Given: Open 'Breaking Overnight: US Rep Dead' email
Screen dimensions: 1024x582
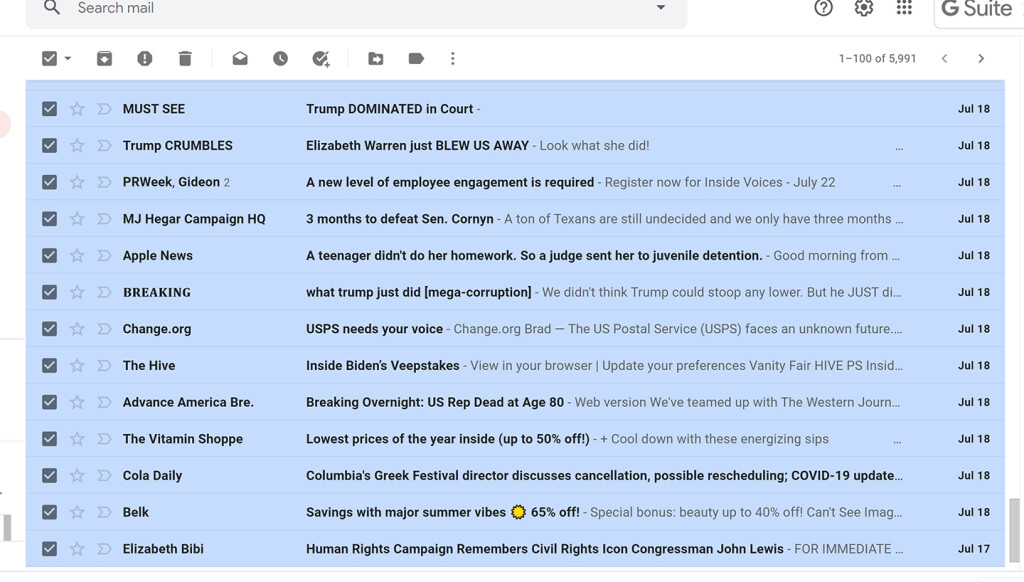Looking at the screenshot, I should click(x=435, y=402).
